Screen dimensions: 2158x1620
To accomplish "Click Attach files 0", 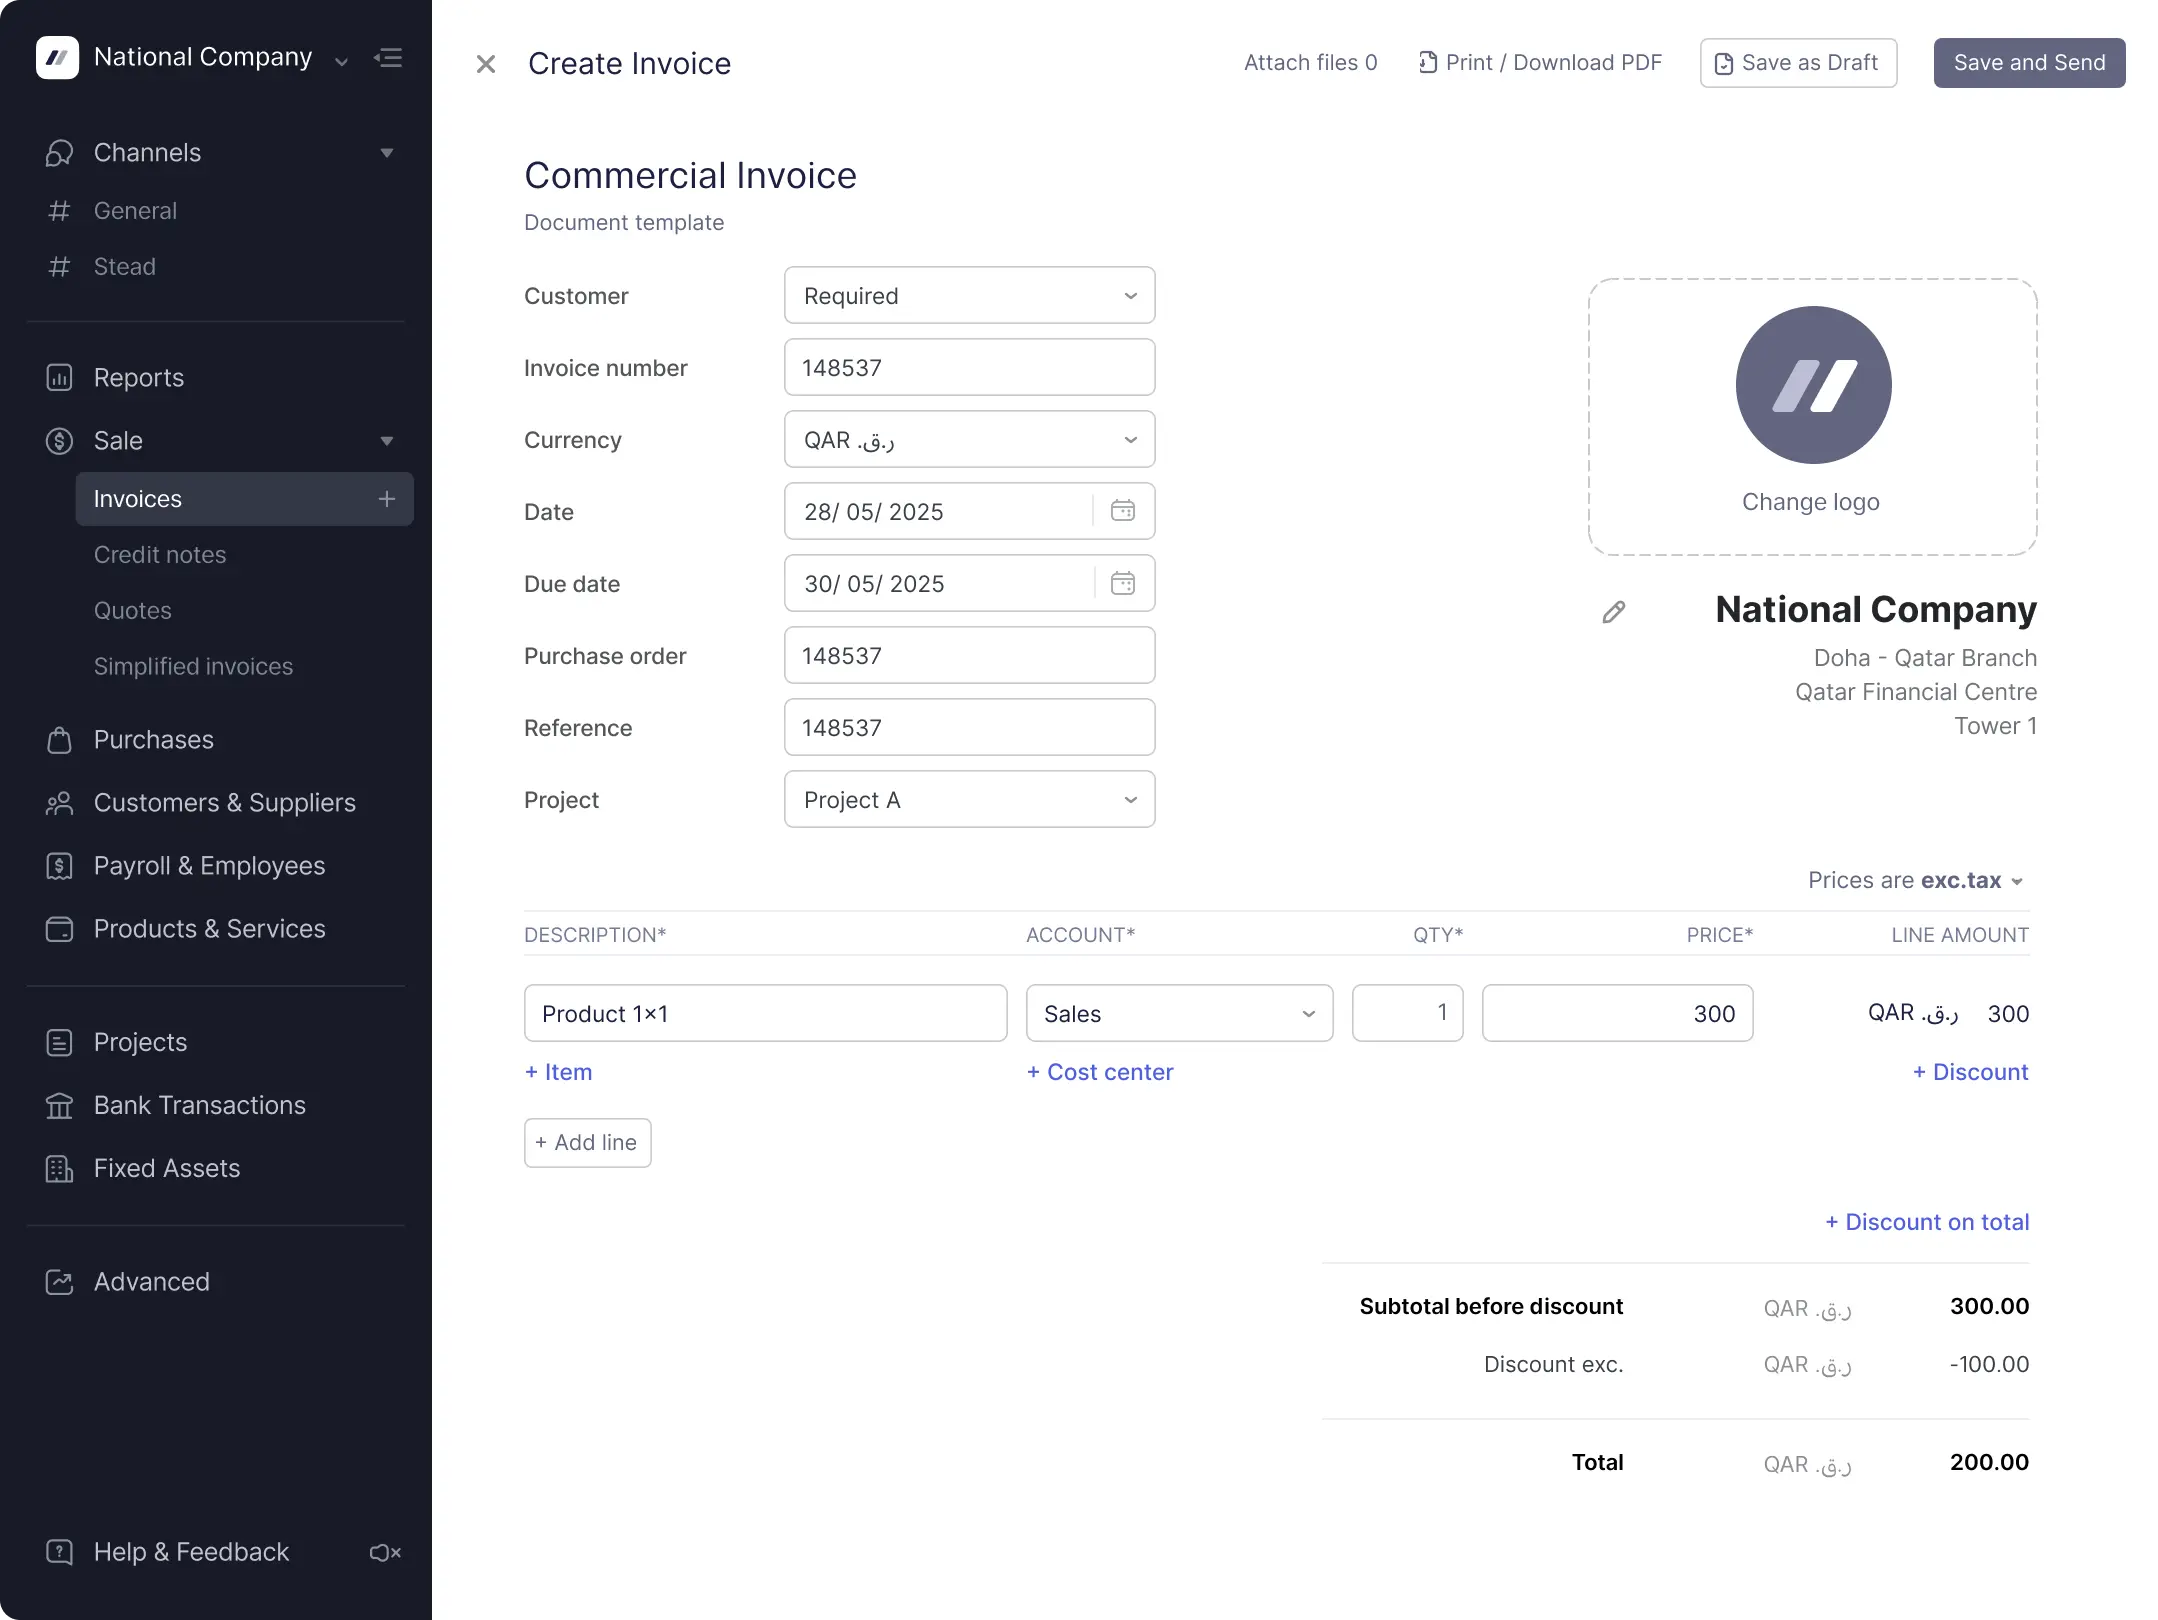I will point(1310,63).
